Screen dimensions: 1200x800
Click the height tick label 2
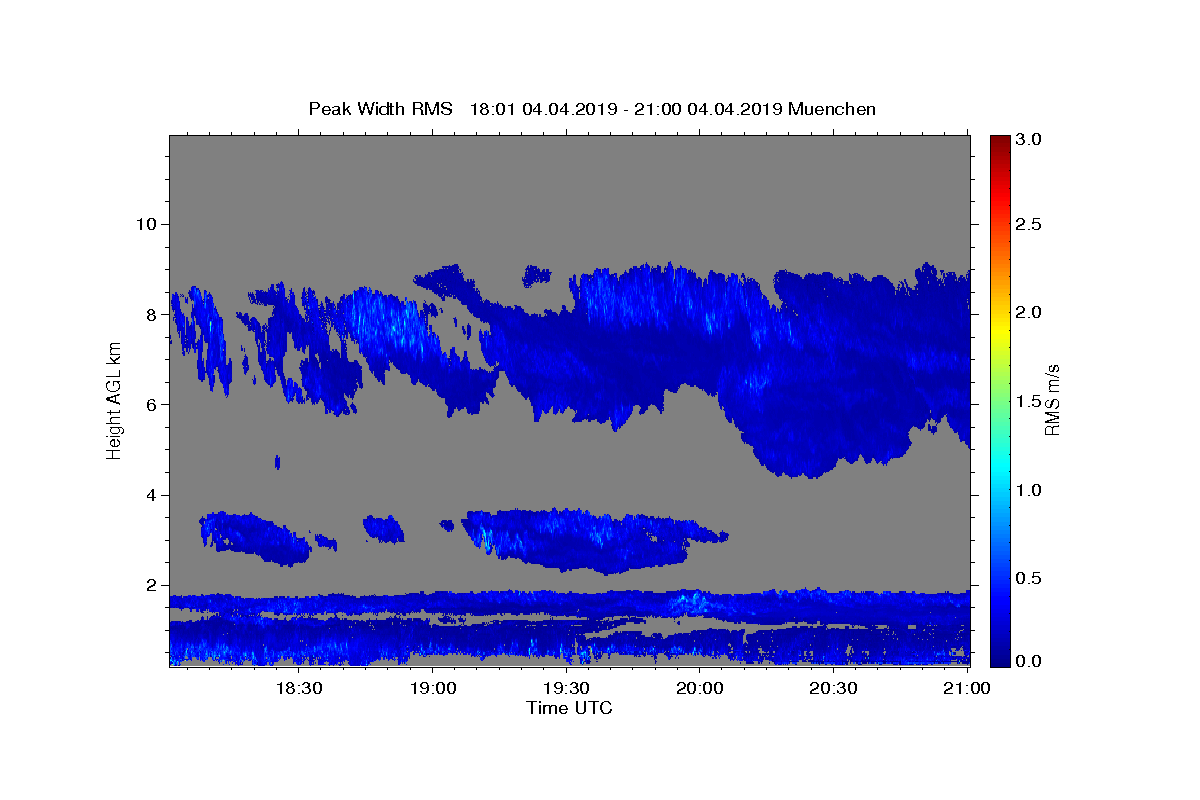(150, 586)
